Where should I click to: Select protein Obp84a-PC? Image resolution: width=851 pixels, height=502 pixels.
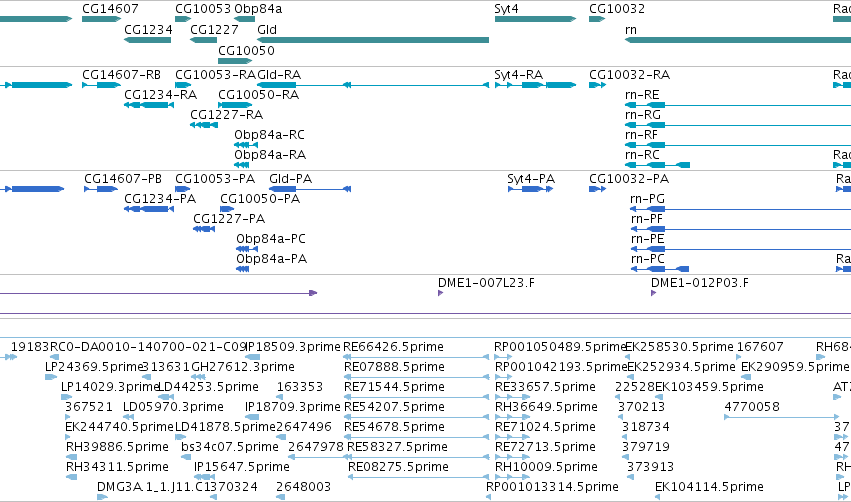247,249
